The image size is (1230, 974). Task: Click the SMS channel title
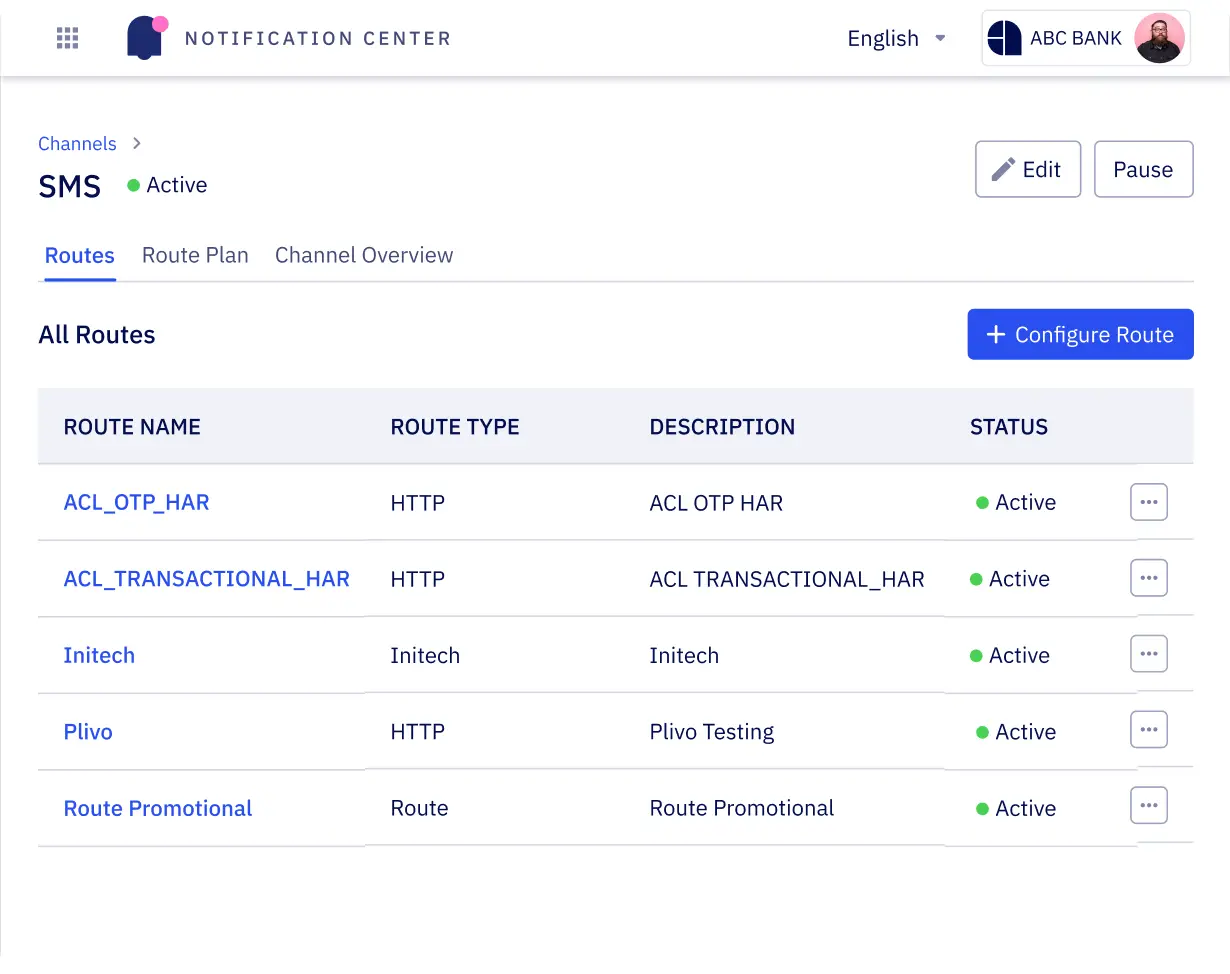(70, 186)
